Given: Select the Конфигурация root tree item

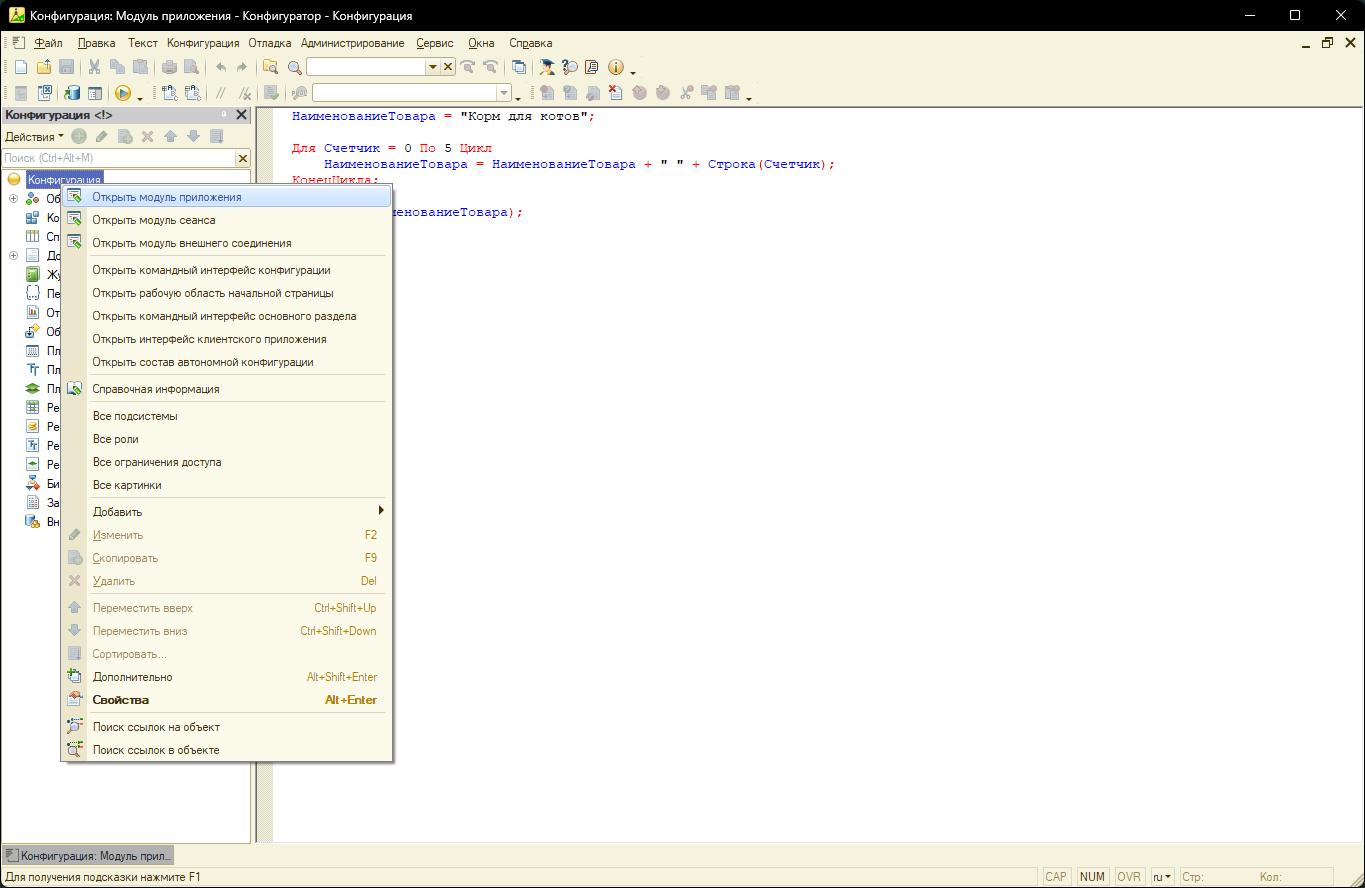Looking at the screenshot, I should tap(64, 179).
